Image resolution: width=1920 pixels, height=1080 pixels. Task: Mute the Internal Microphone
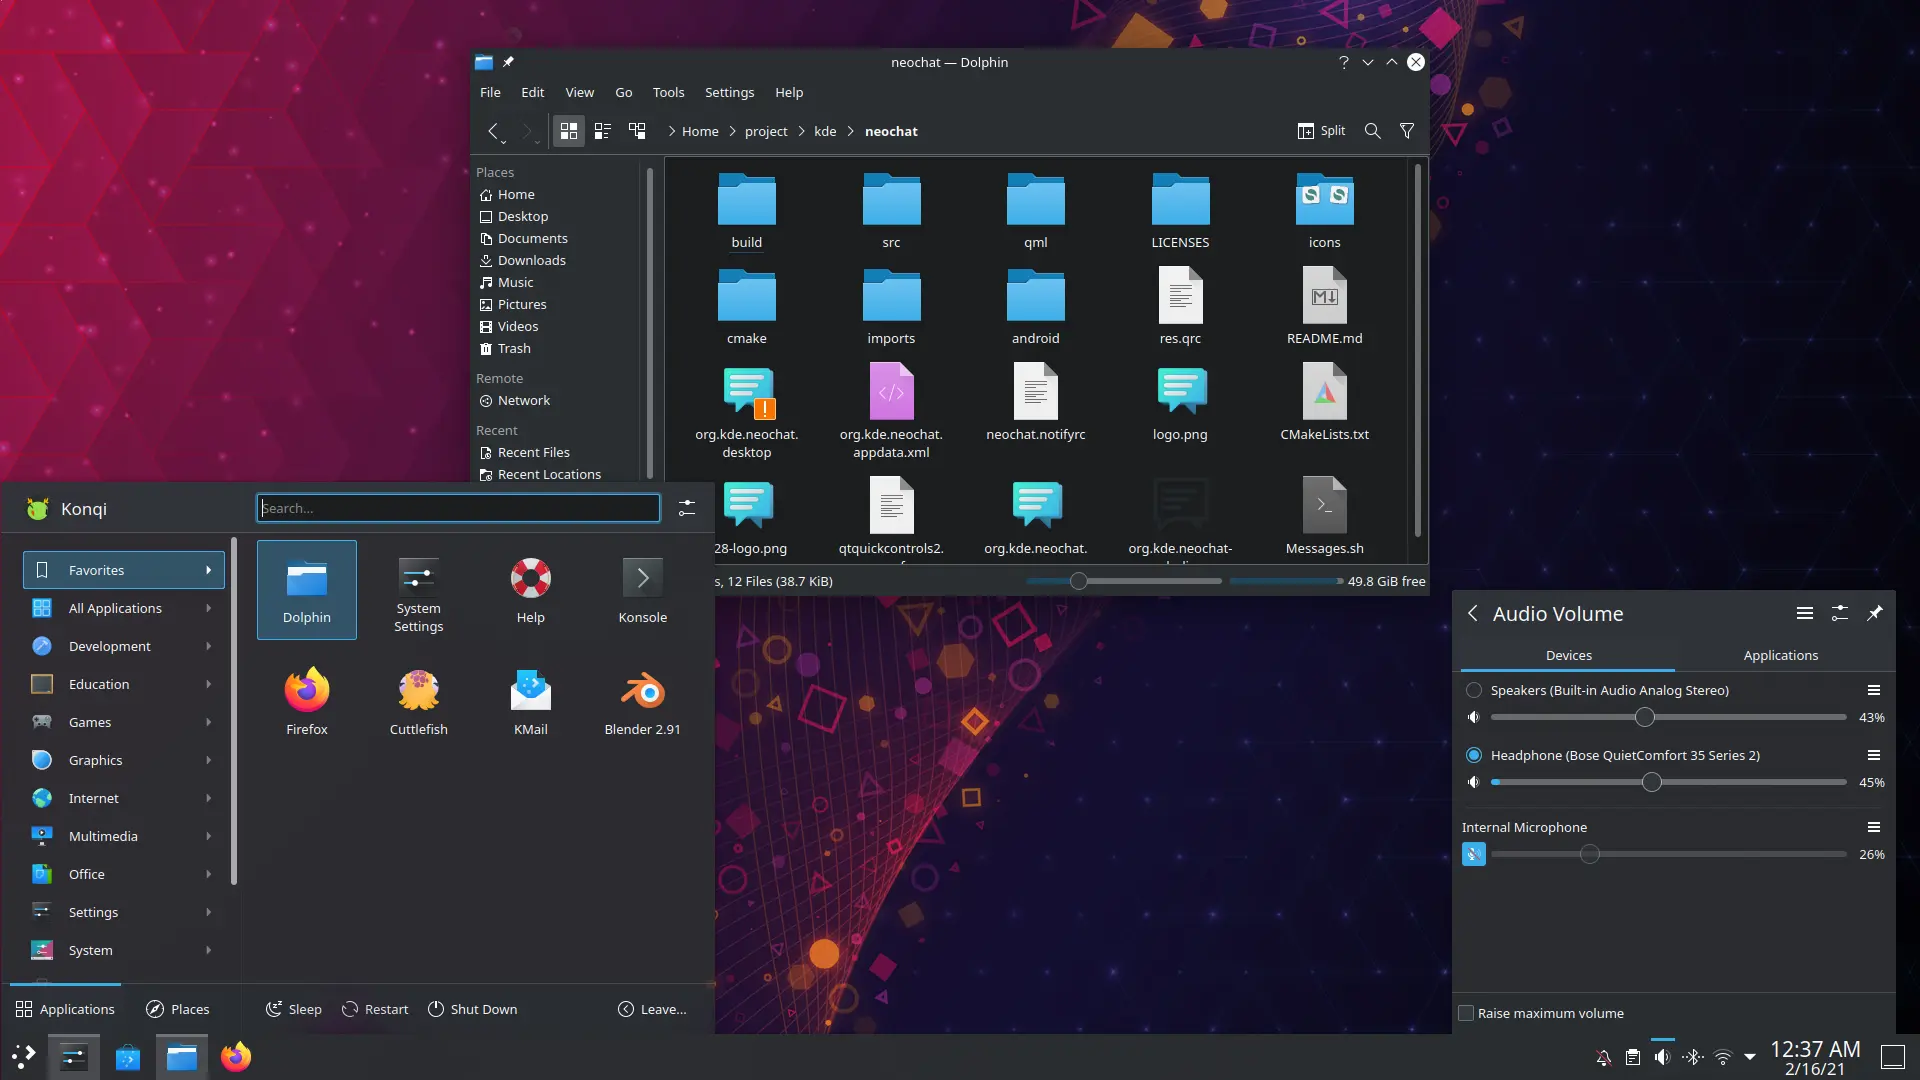coord(1472,853)
